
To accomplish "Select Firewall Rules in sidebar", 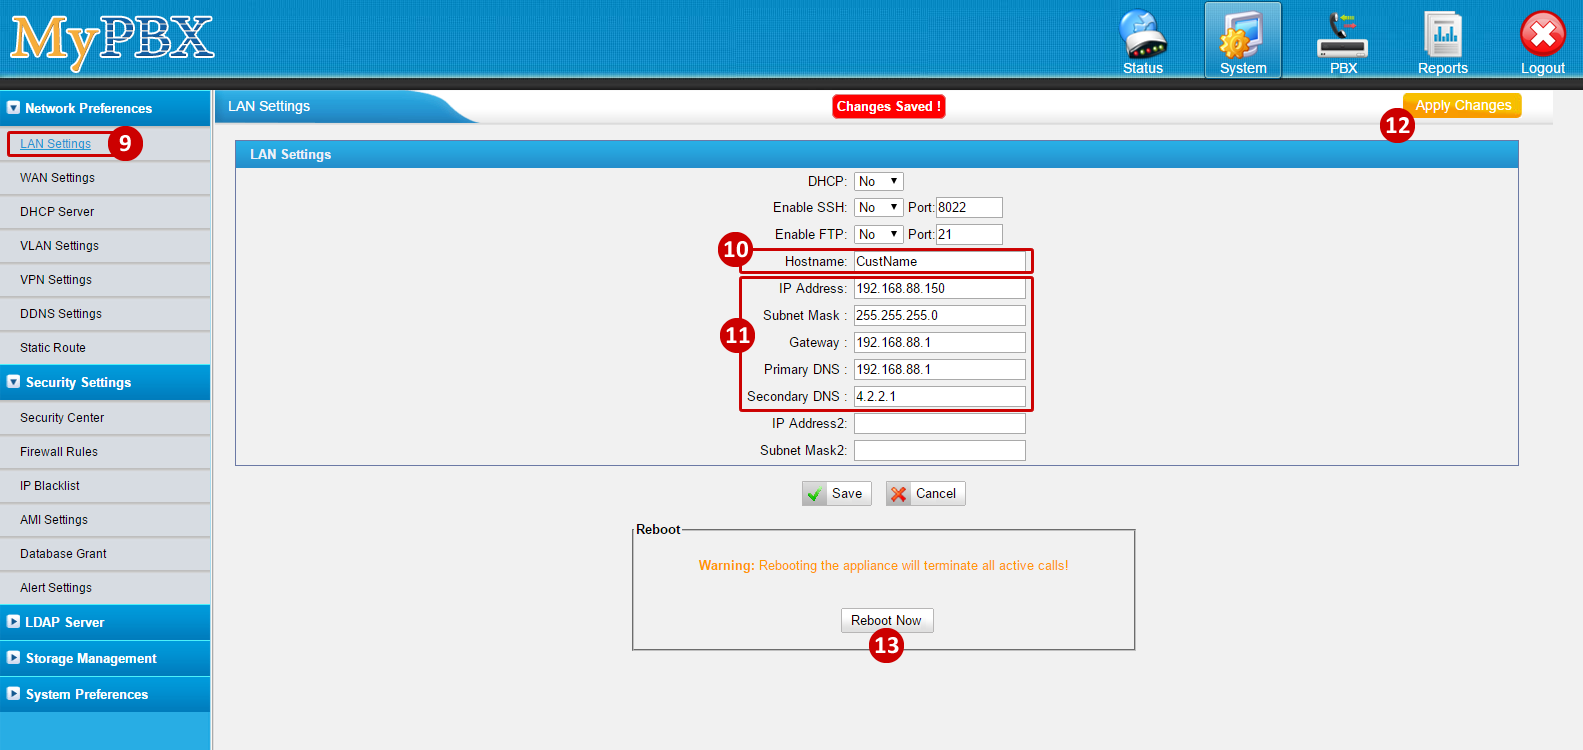I will (59, 452).
